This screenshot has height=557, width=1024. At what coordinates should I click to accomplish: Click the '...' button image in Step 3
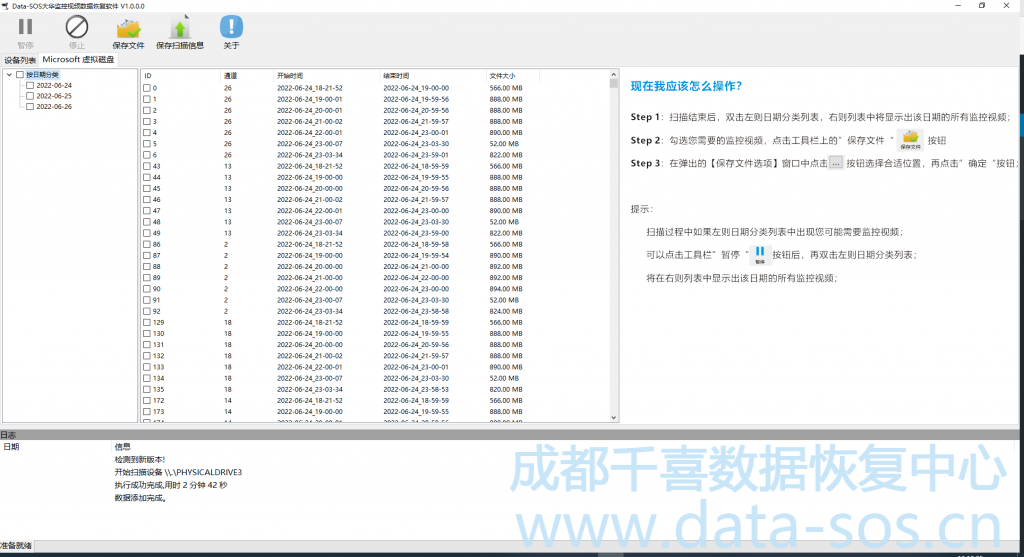[x=836, y=163]
